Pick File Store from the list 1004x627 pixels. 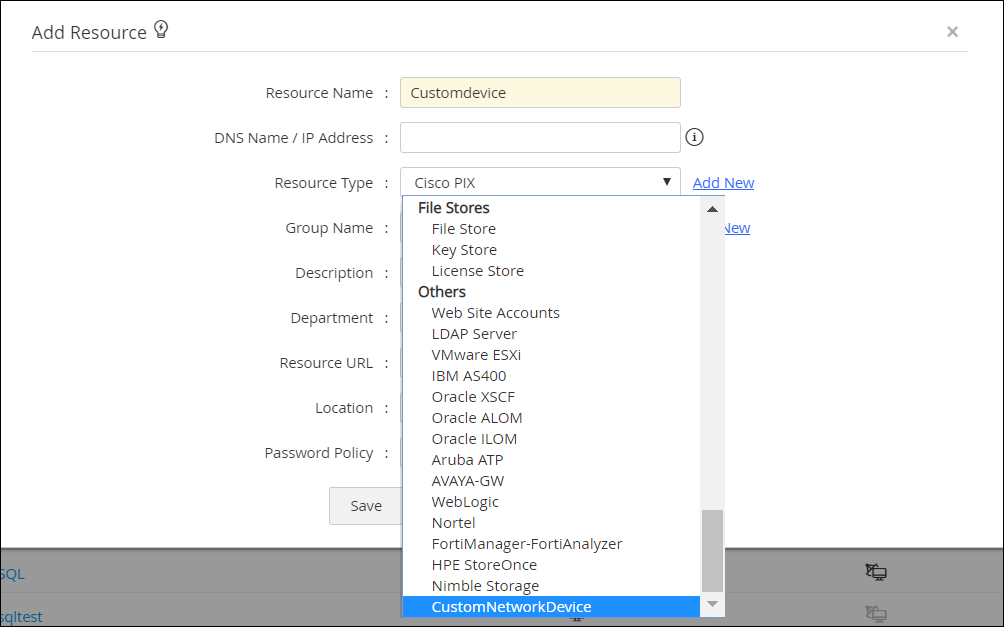(x=463, y=229)
